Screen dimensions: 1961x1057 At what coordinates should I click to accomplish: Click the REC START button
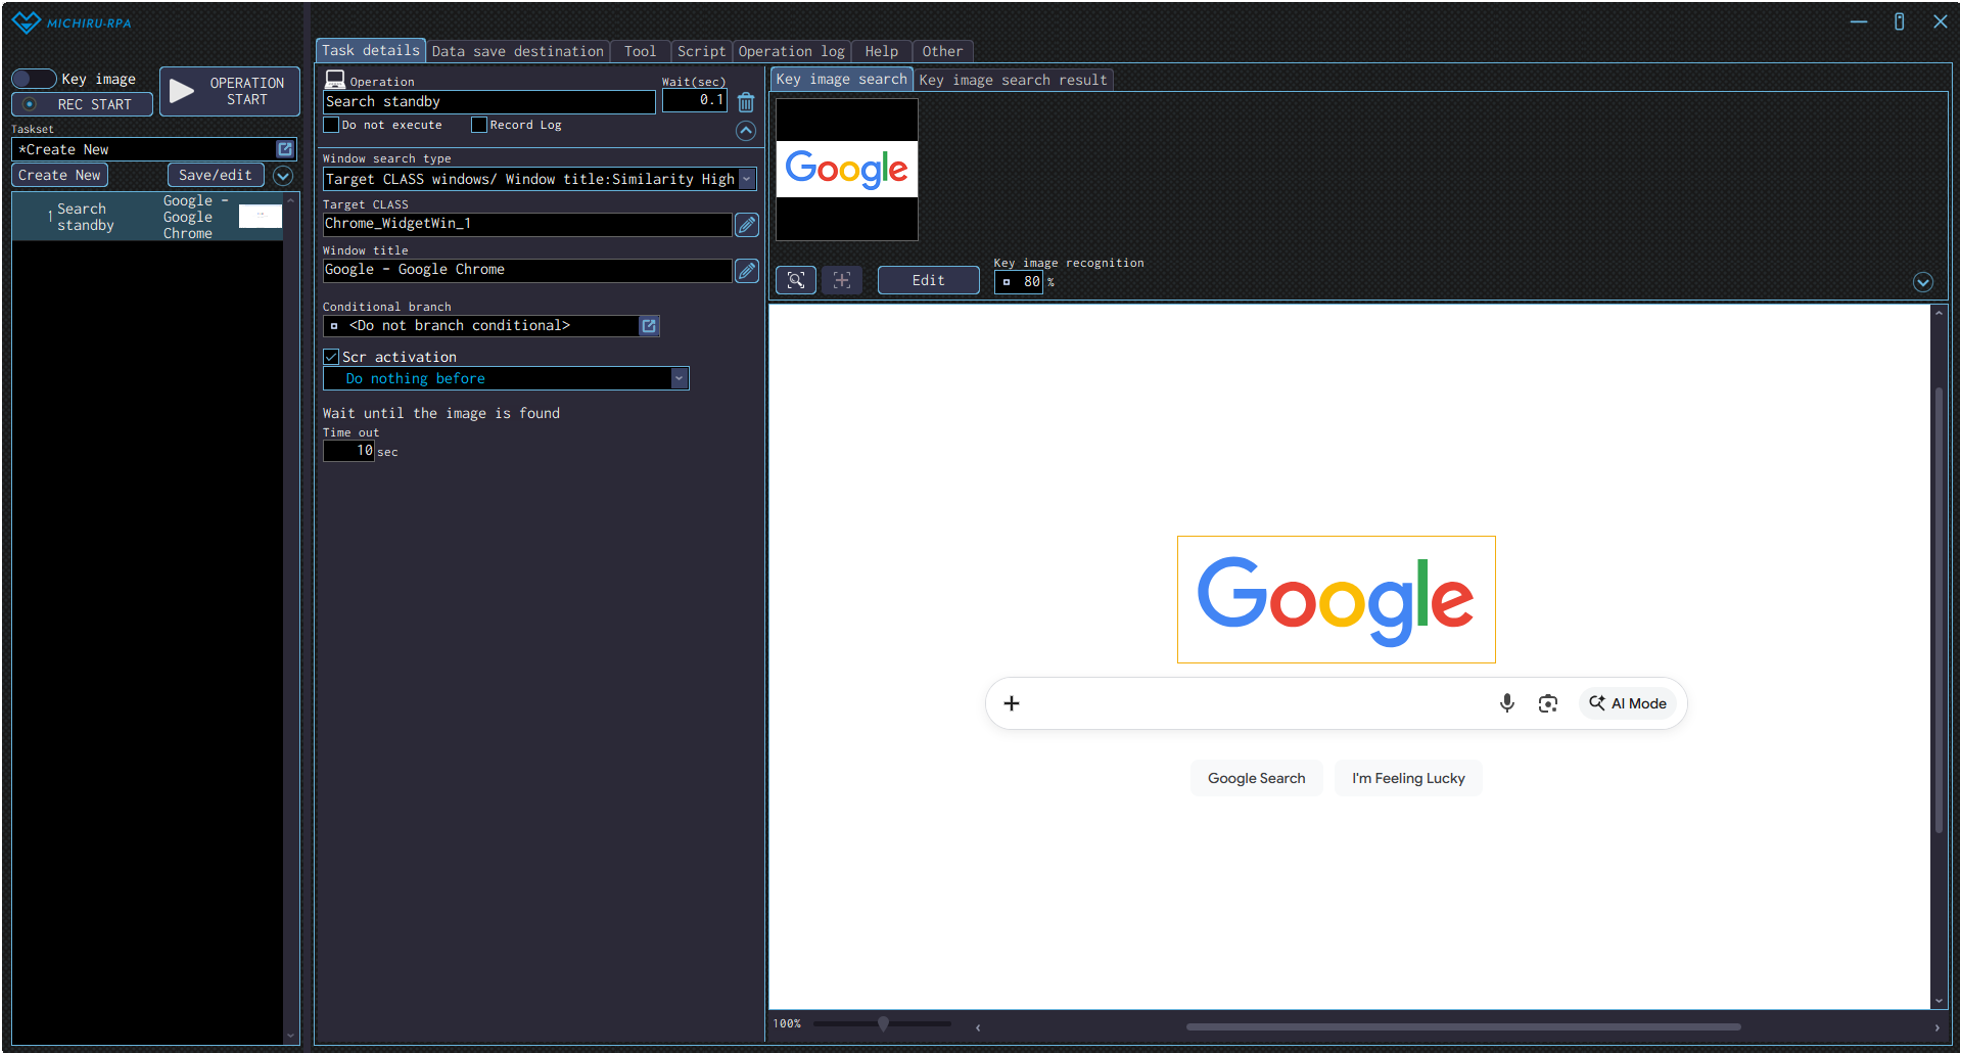[x=82, y=104]
